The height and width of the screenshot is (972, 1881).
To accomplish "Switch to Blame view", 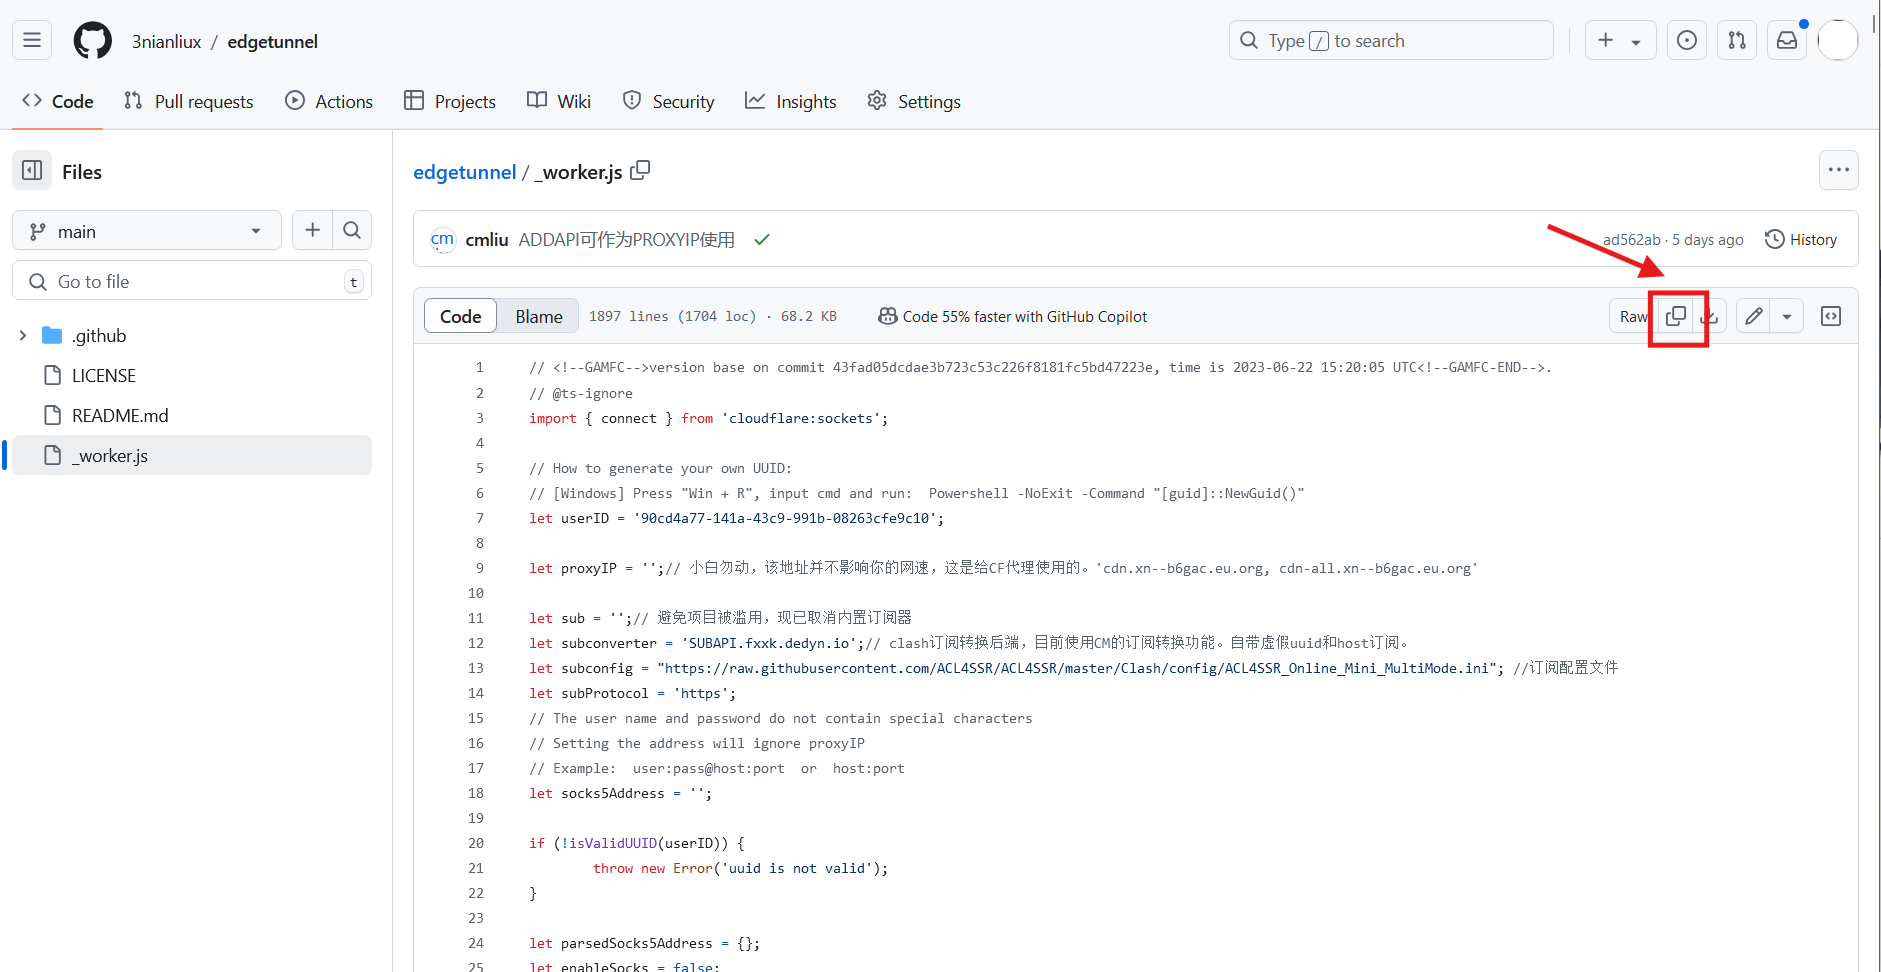I will point(539,316).
